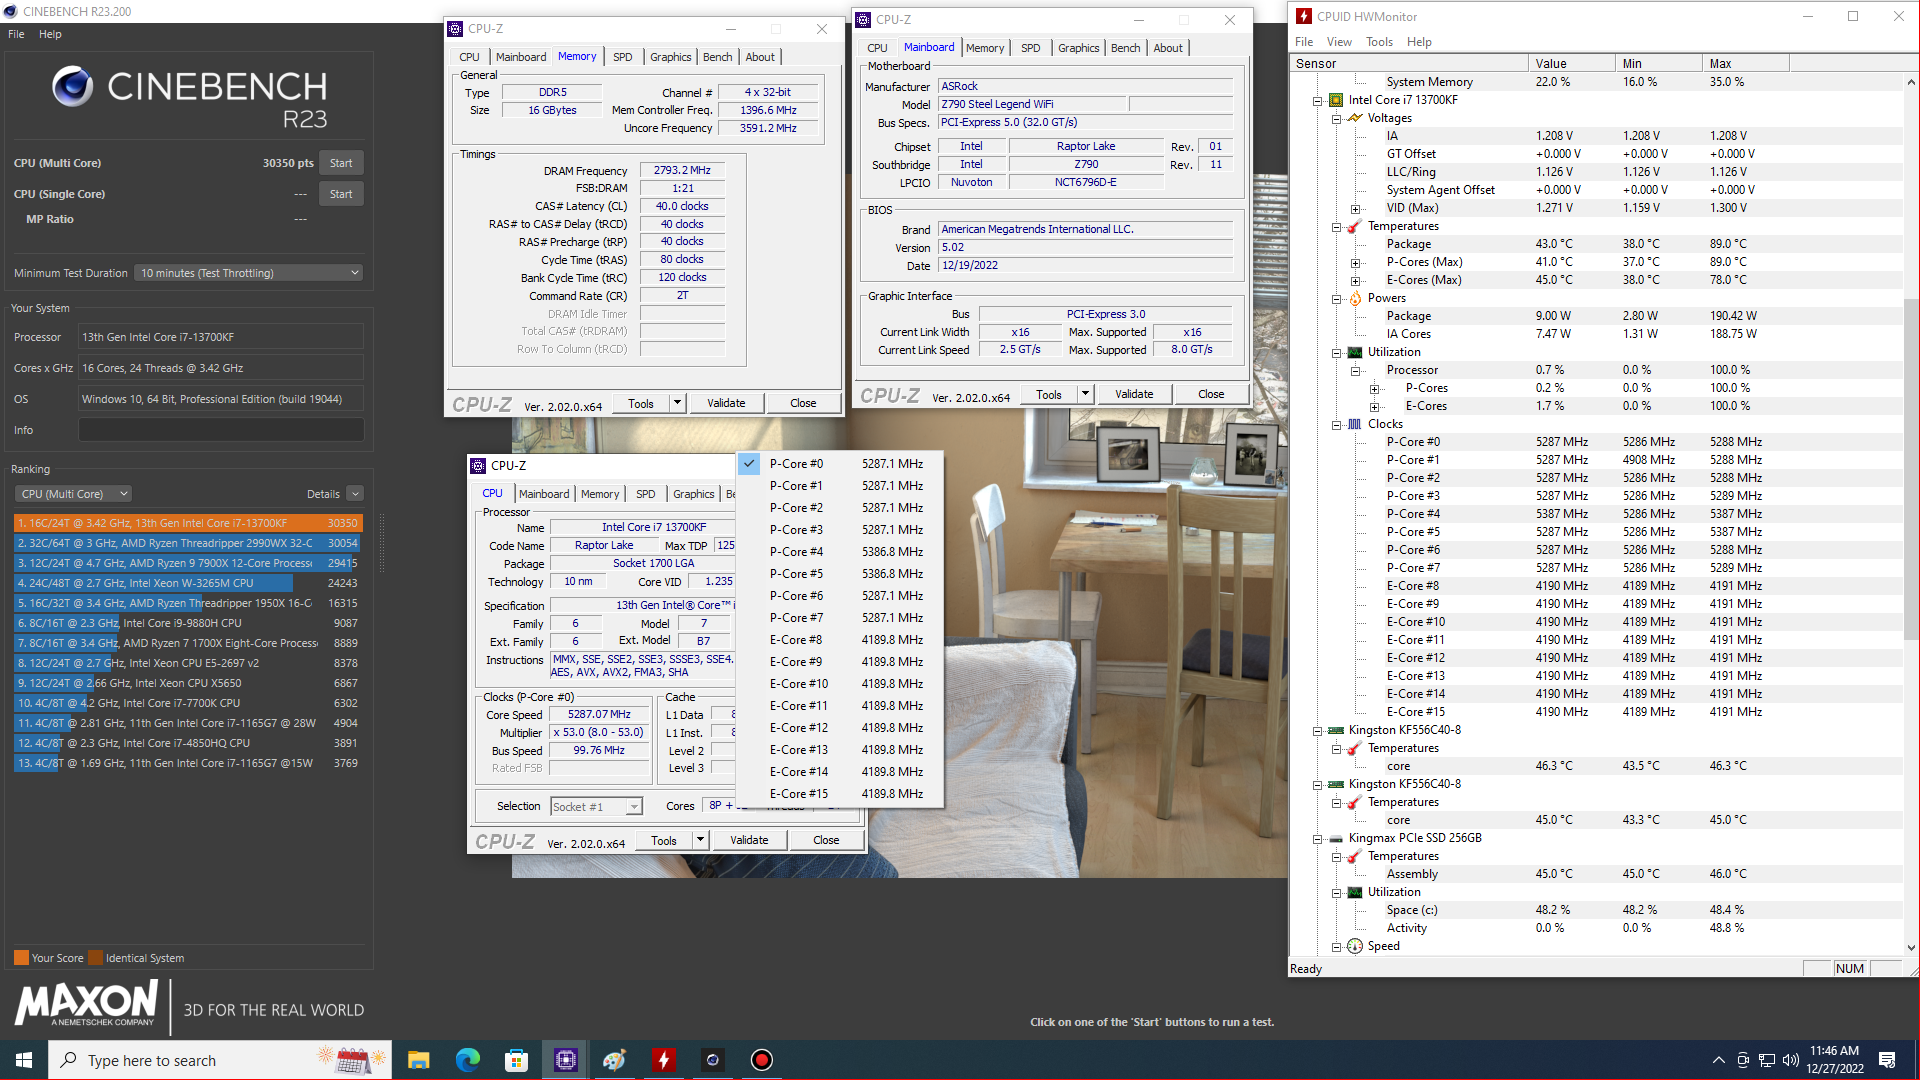
Task: Click the red record button in the taskbar
Action: click(761, 1060)
